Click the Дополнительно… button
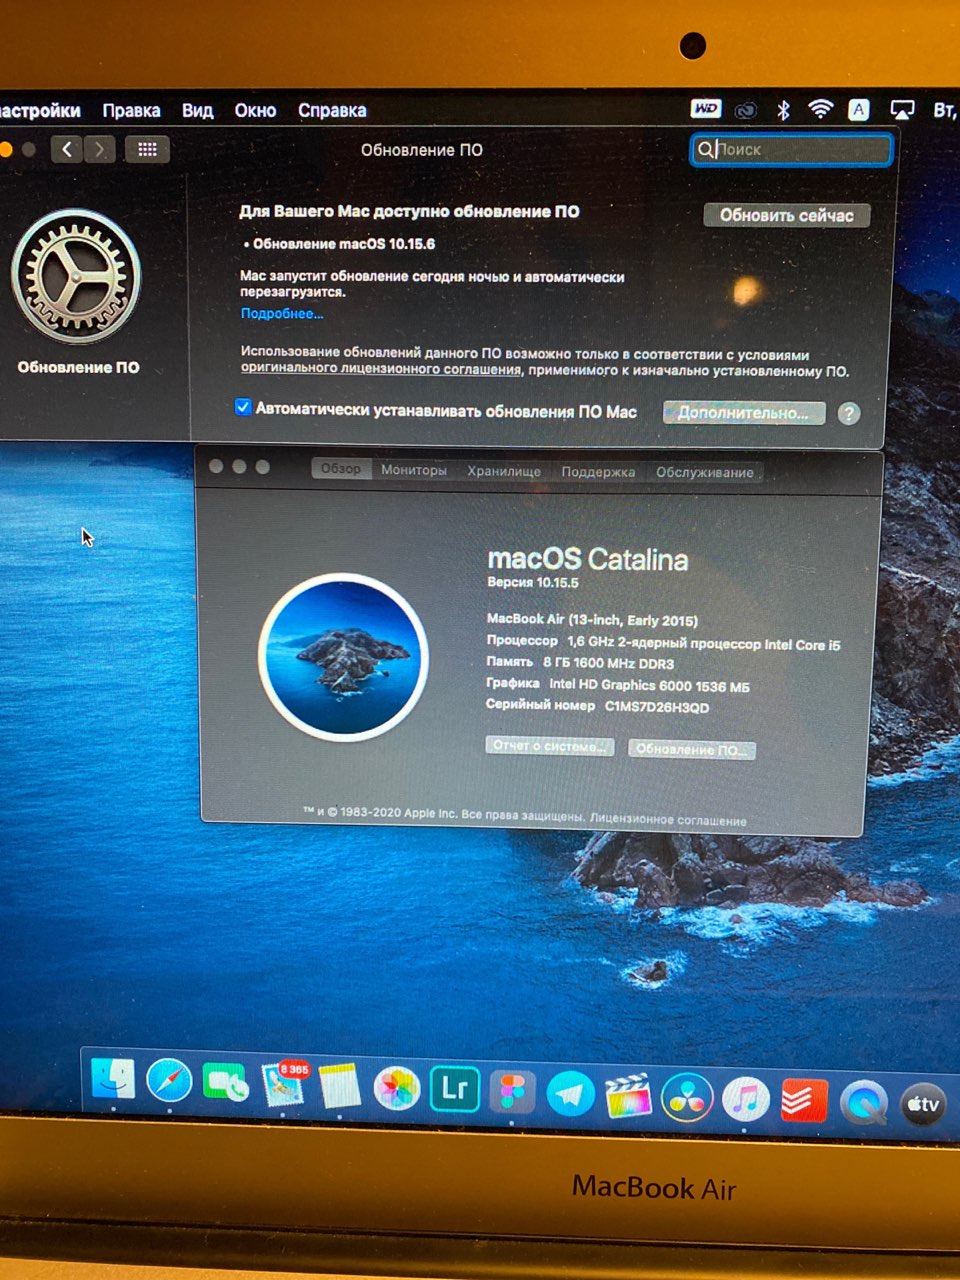 coord(744,413)
